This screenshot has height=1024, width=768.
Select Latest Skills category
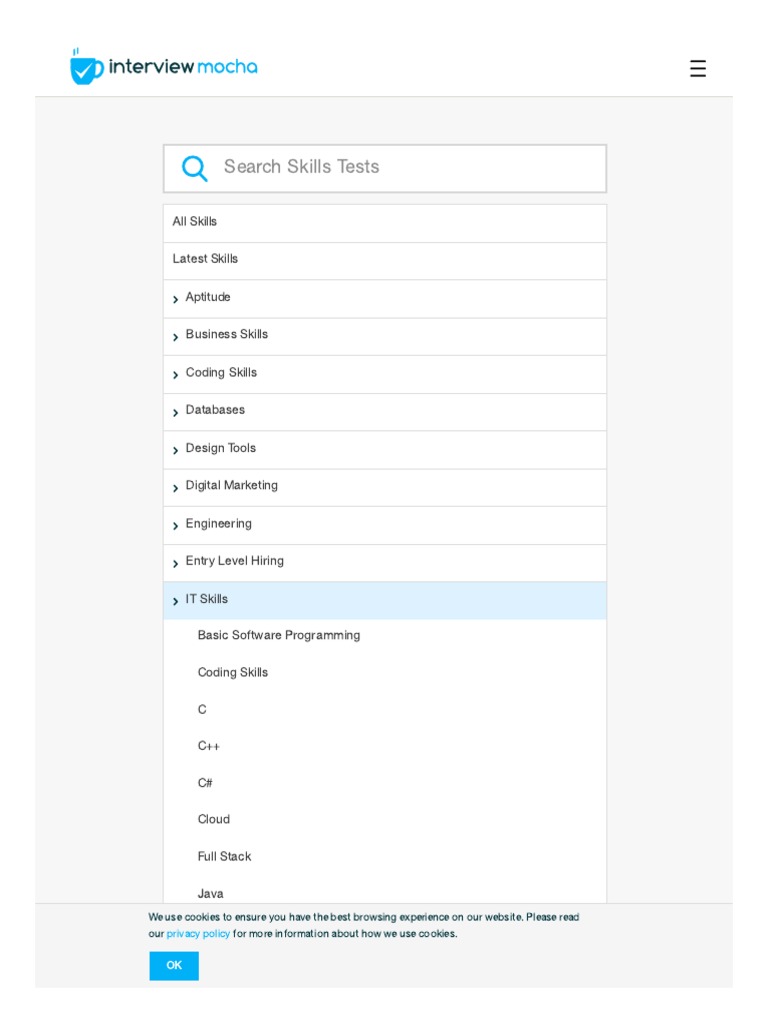pos(385,261)
